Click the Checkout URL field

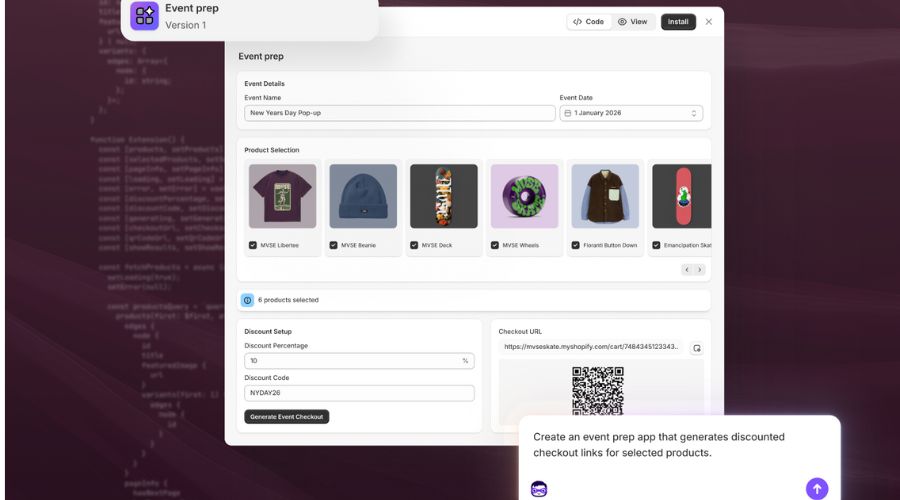(591, 347)
